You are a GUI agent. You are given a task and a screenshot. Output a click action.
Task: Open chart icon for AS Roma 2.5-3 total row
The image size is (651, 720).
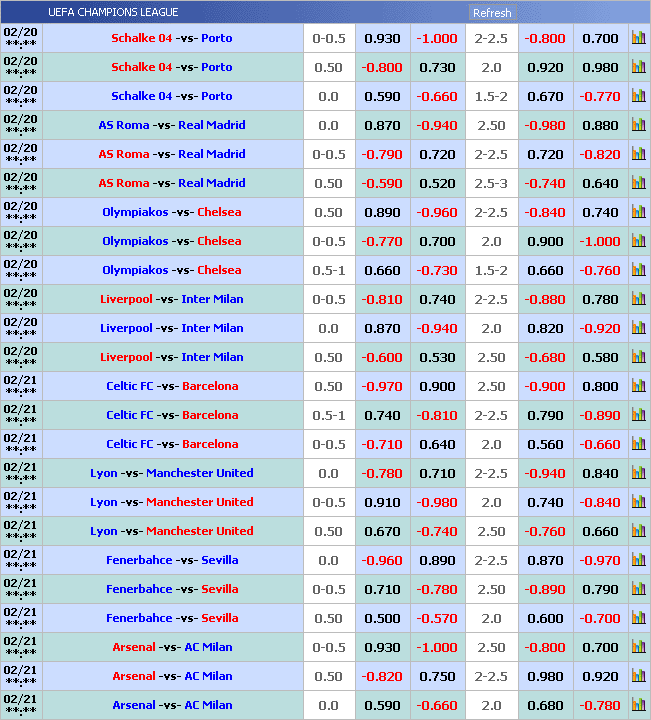point(638,184)
